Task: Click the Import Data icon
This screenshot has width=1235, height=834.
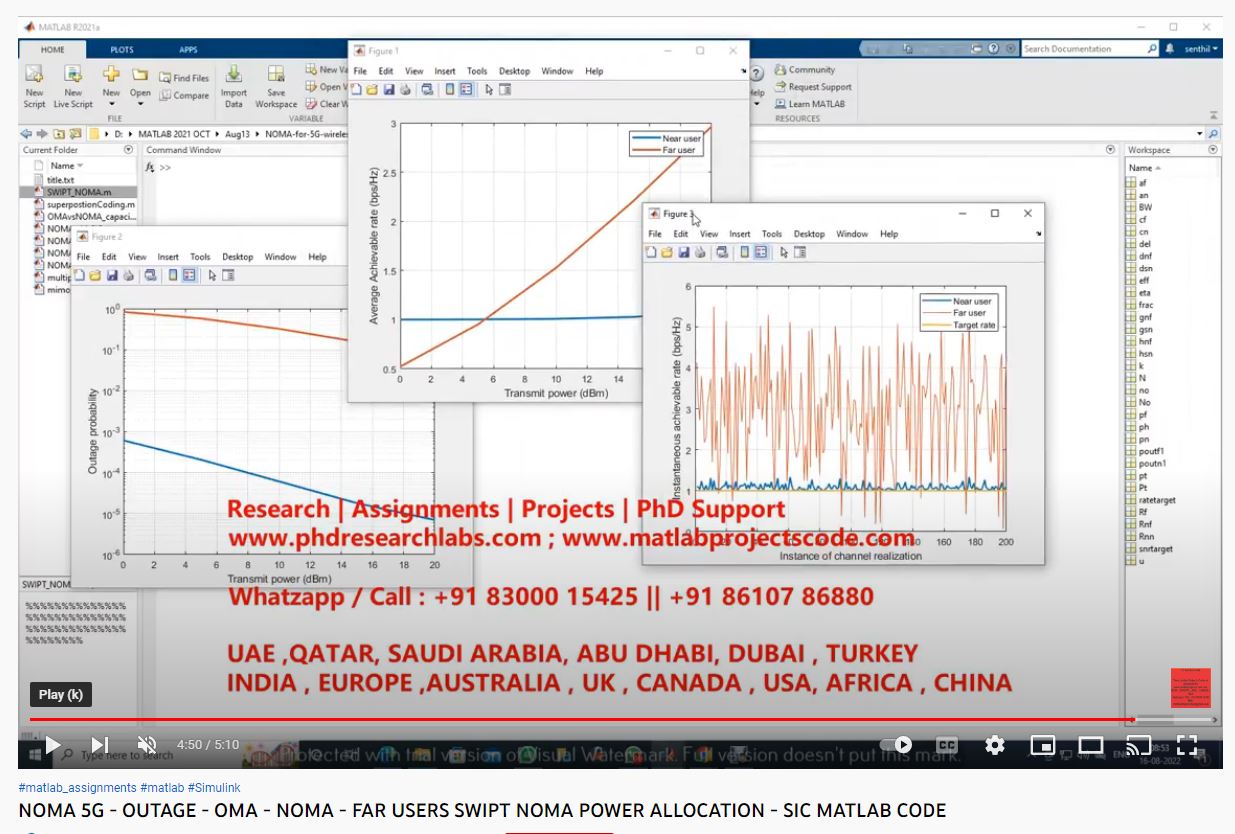Action: click(233, 77)
